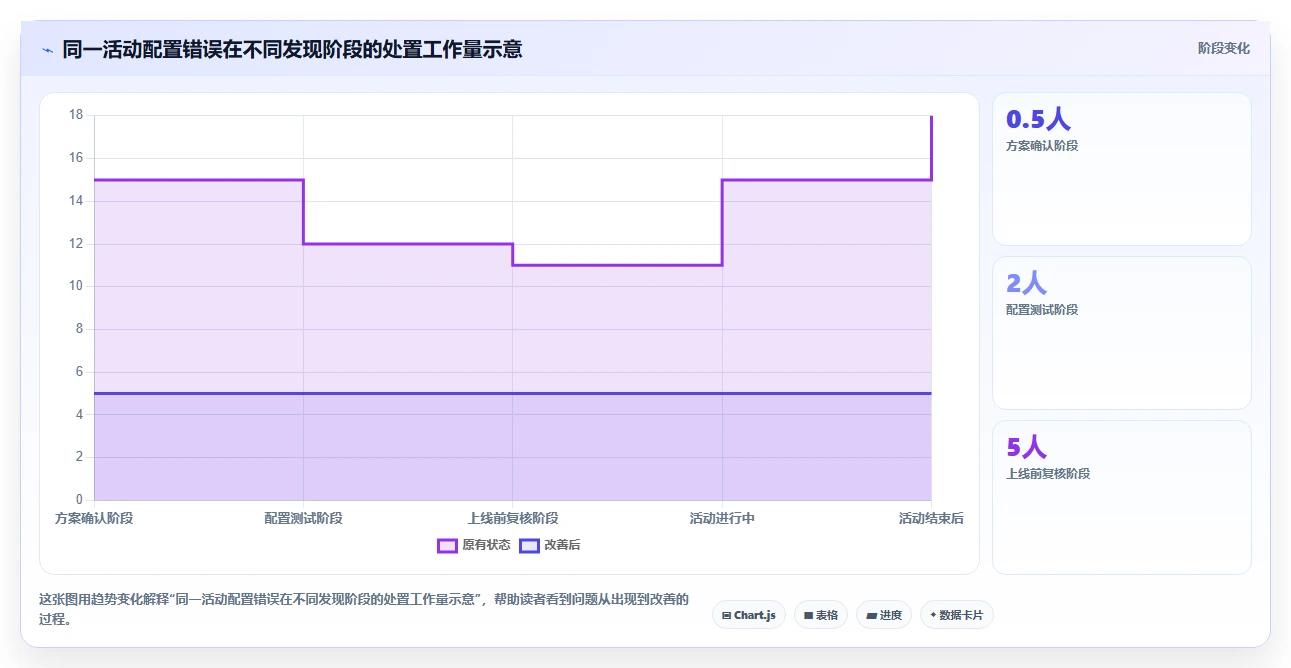Toggle the 改善后 legend swatch
Image resolution: width=1291 pixels, height=668 pixels.
click(x=529, y=545)
